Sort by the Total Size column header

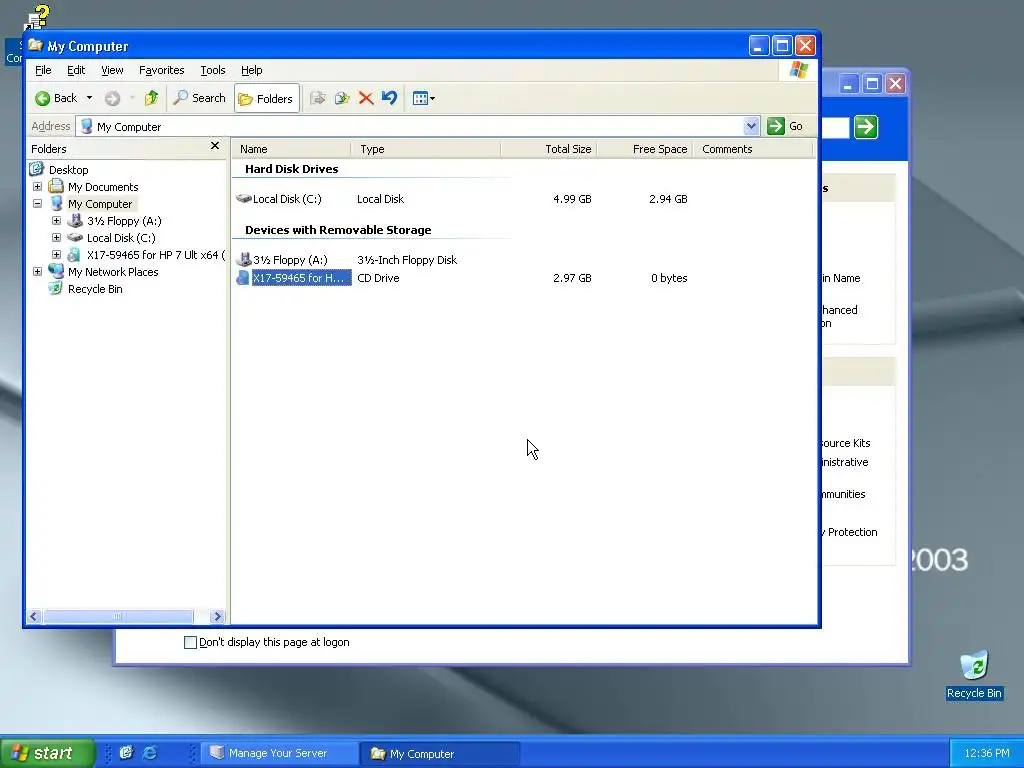[549, 149]
